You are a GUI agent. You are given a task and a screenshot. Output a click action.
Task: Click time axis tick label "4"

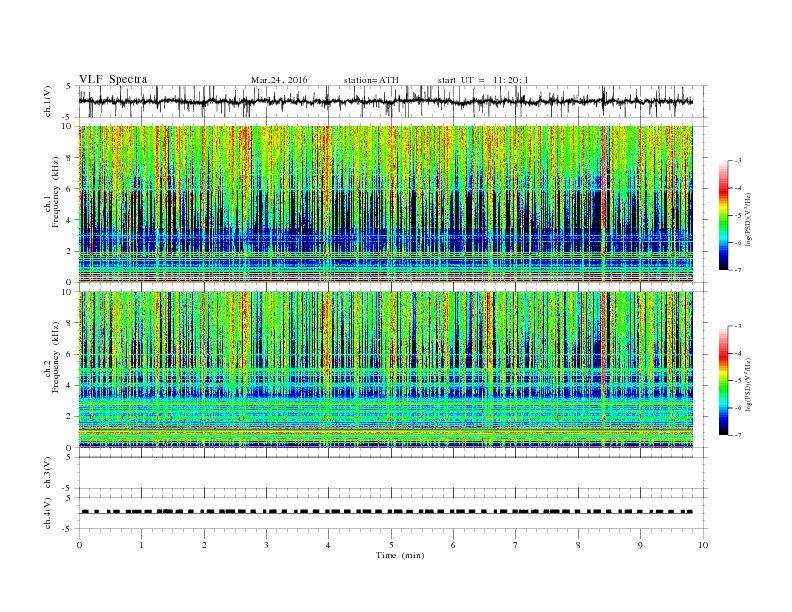pyautogui.click(x=329, y=545)
